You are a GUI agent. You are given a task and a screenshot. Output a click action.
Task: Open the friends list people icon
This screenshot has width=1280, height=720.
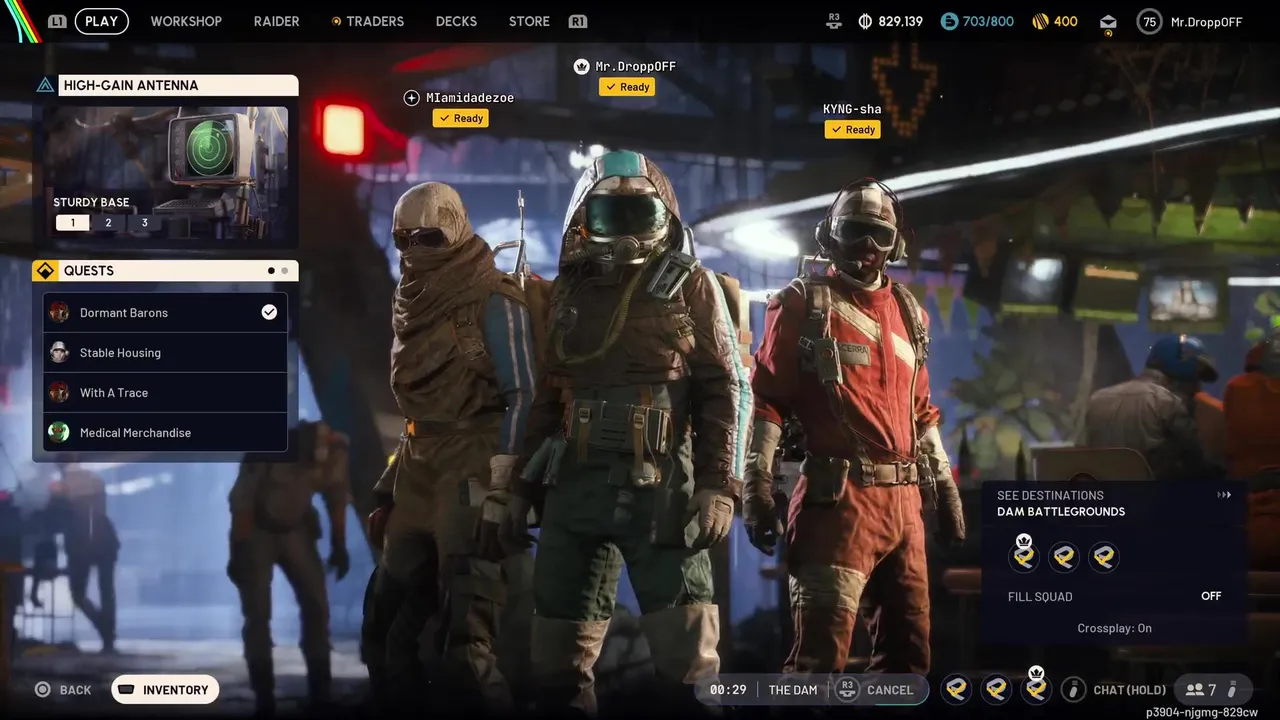point(1195,689)
